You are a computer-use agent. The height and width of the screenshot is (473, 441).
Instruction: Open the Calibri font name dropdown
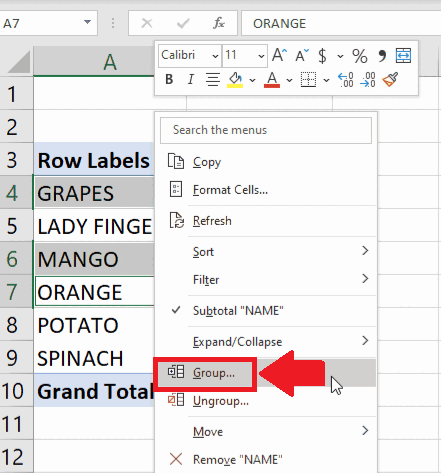tap(215, 56)
